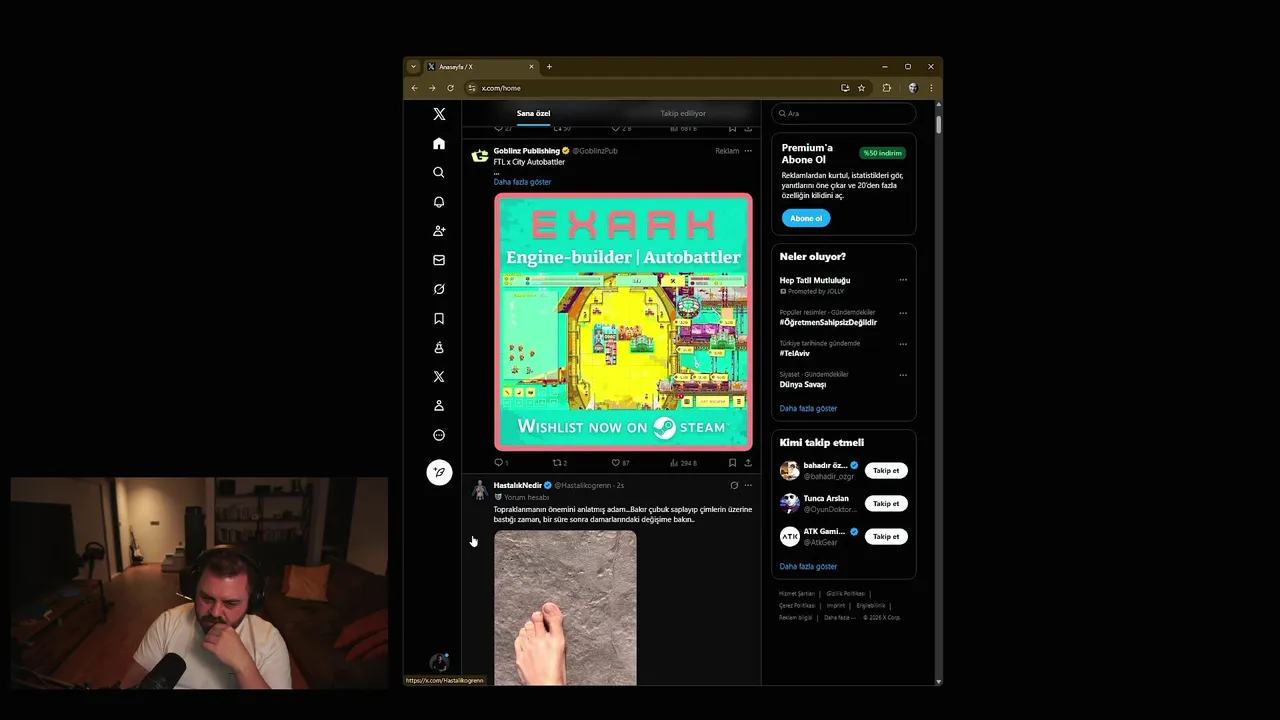The width and height of the screenshot is (1280, 720).
Task: Open Bookmarks in the sidebar
Action: pos(439,318)
